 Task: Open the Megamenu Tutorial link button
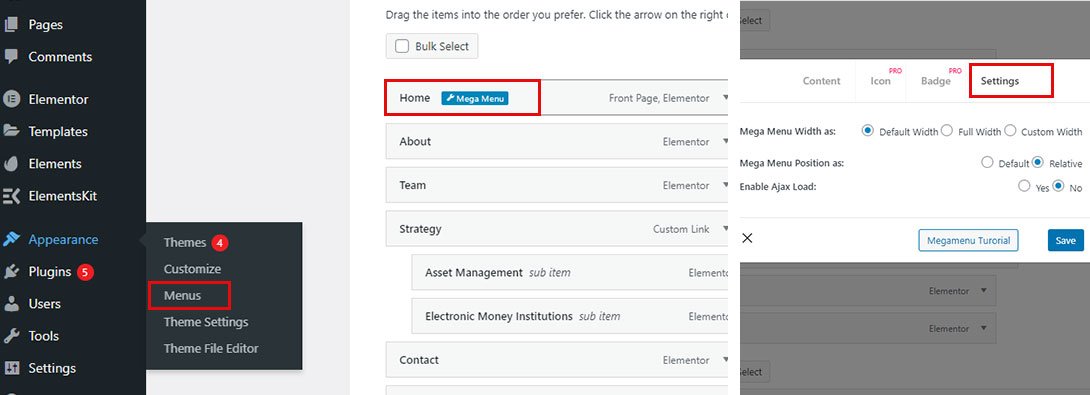tap(968, 241)
